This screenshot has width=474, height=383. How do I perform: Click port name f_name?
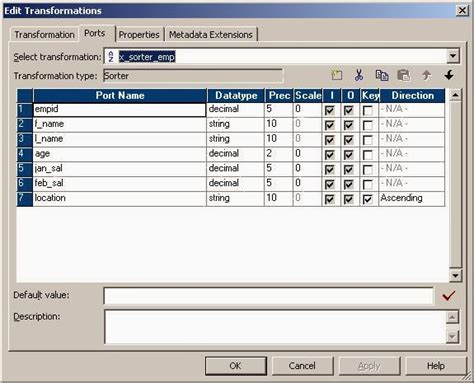coord(120,124)
